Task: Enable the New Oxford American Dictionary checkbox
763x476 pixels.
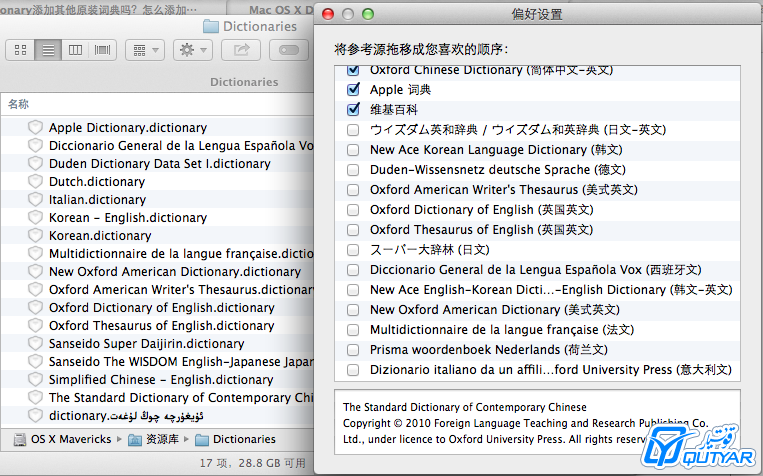Action: pyautogui.click(x=353, y=310)
